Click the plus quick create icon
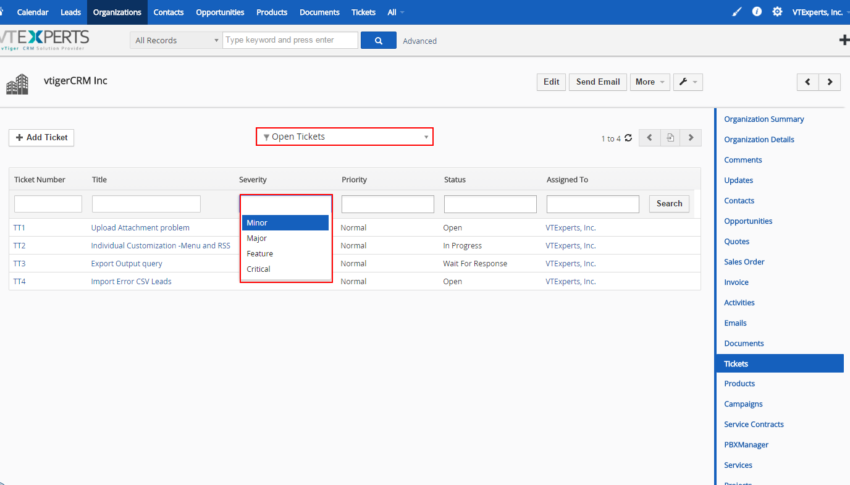 [844, 40]
